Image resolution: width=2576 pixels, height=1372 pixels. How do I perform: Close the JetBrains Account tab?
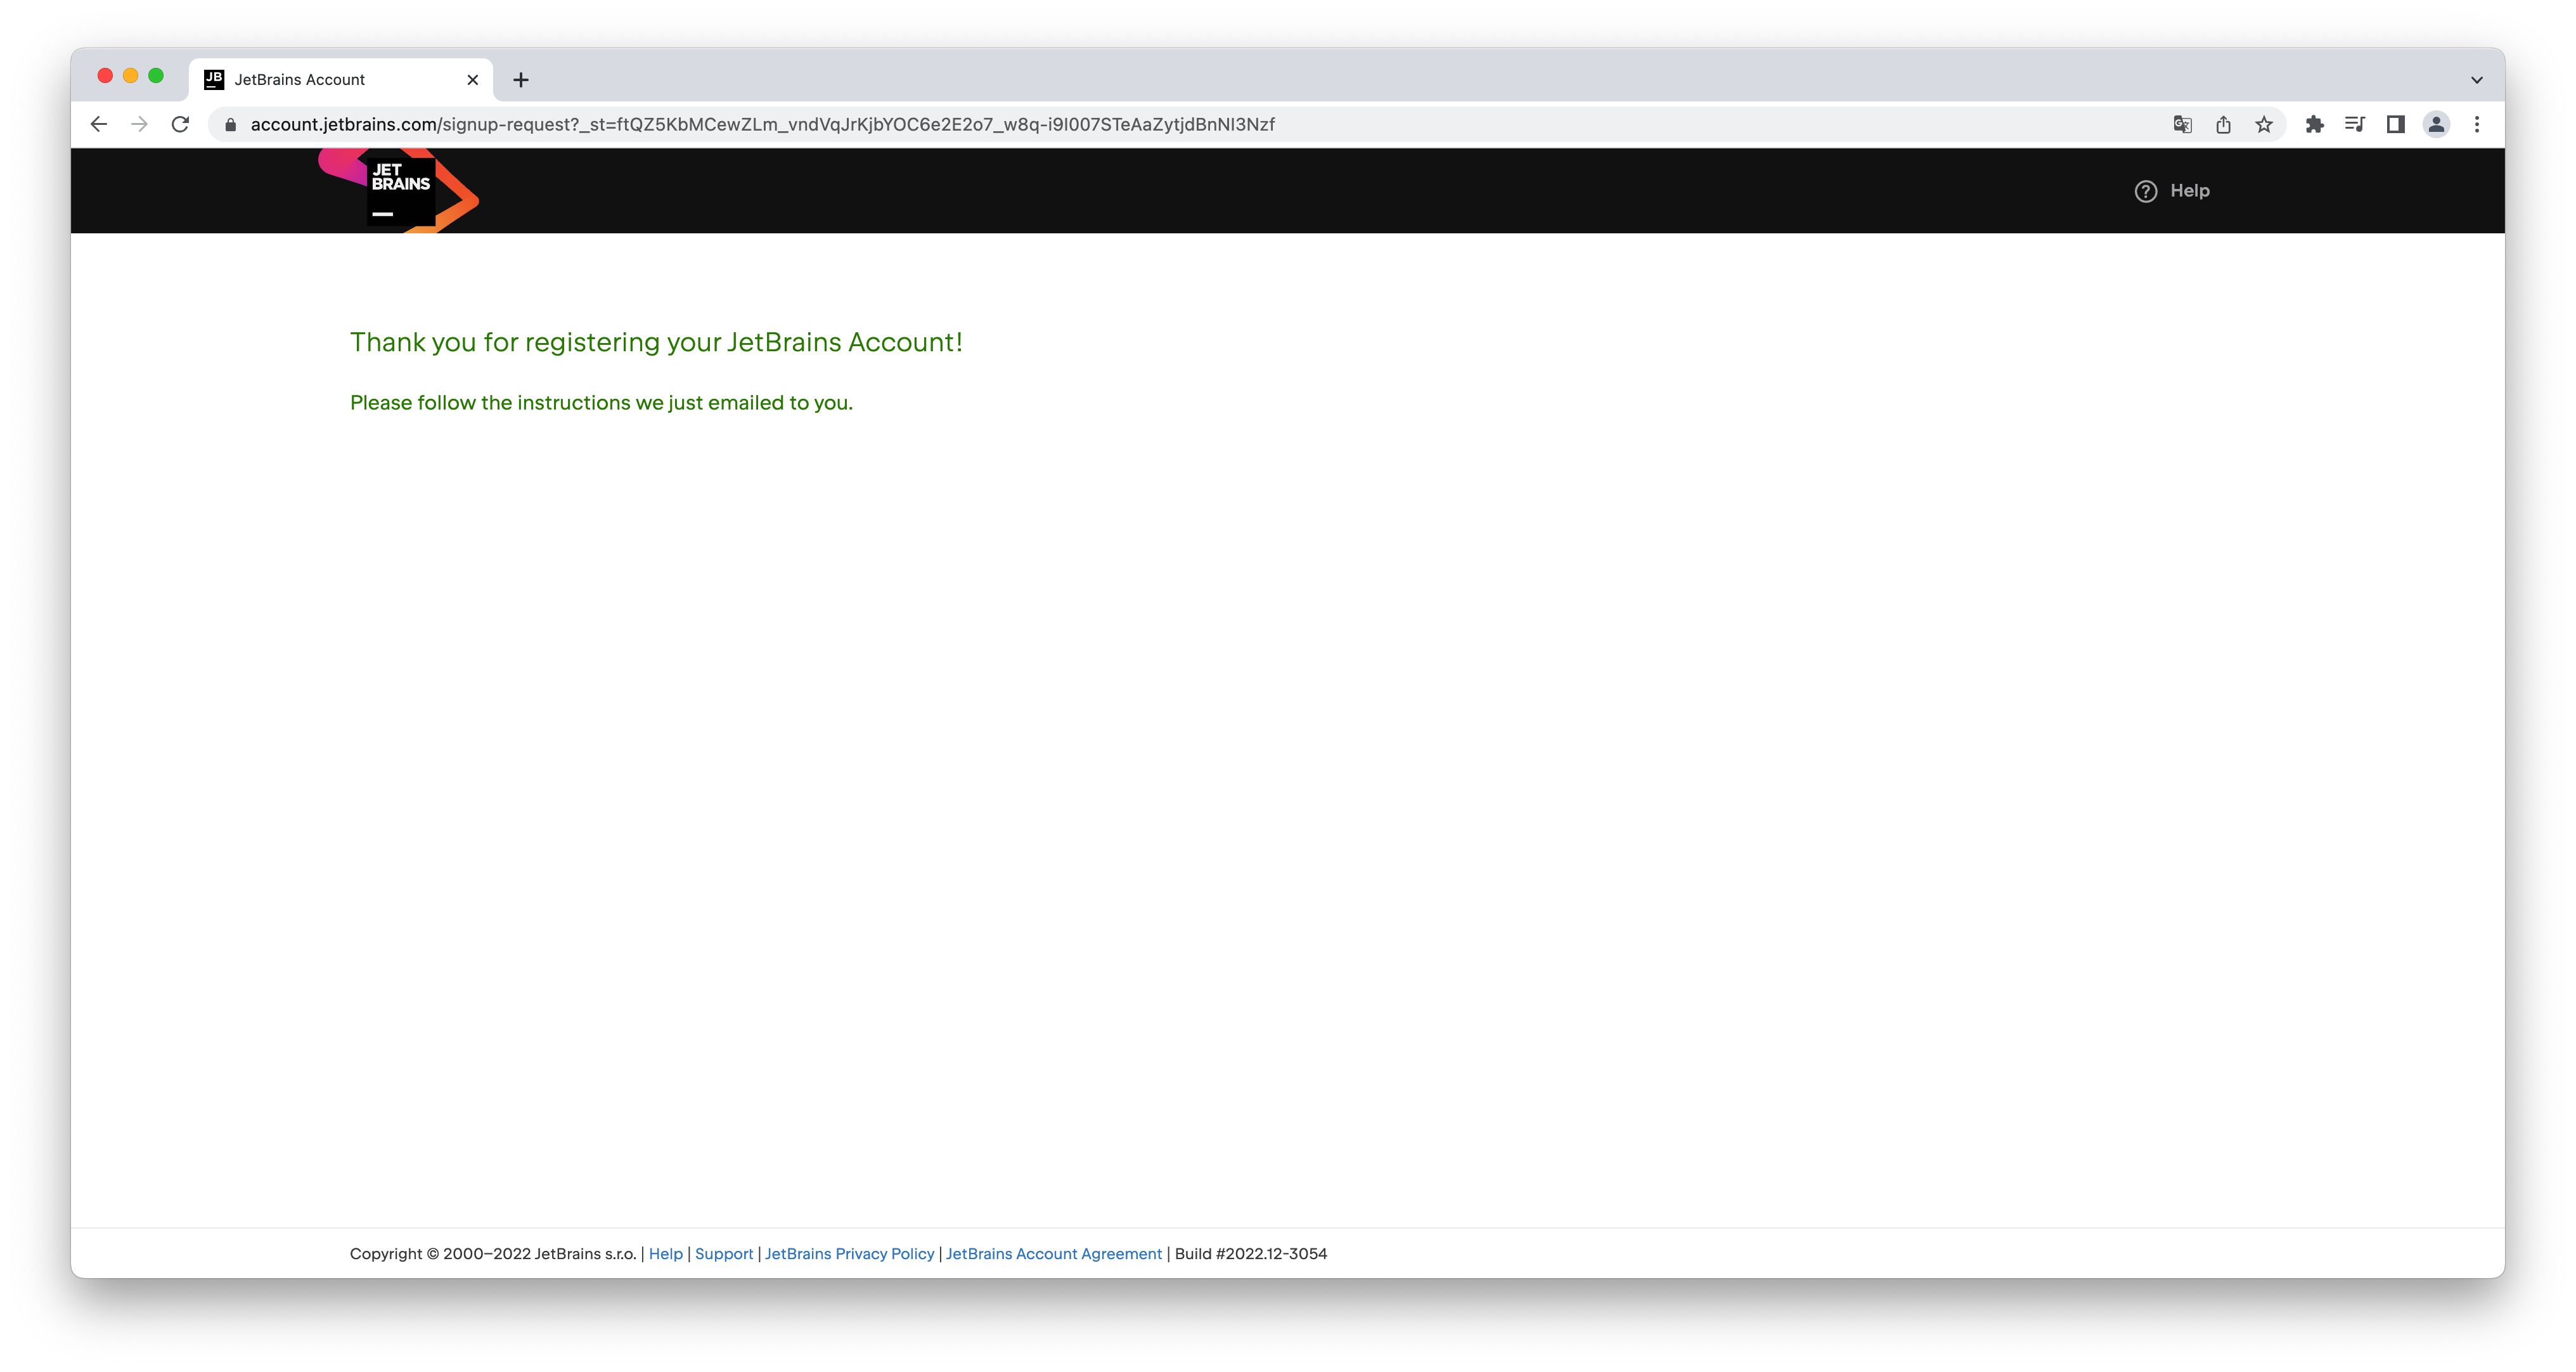(x=473, y=80)
